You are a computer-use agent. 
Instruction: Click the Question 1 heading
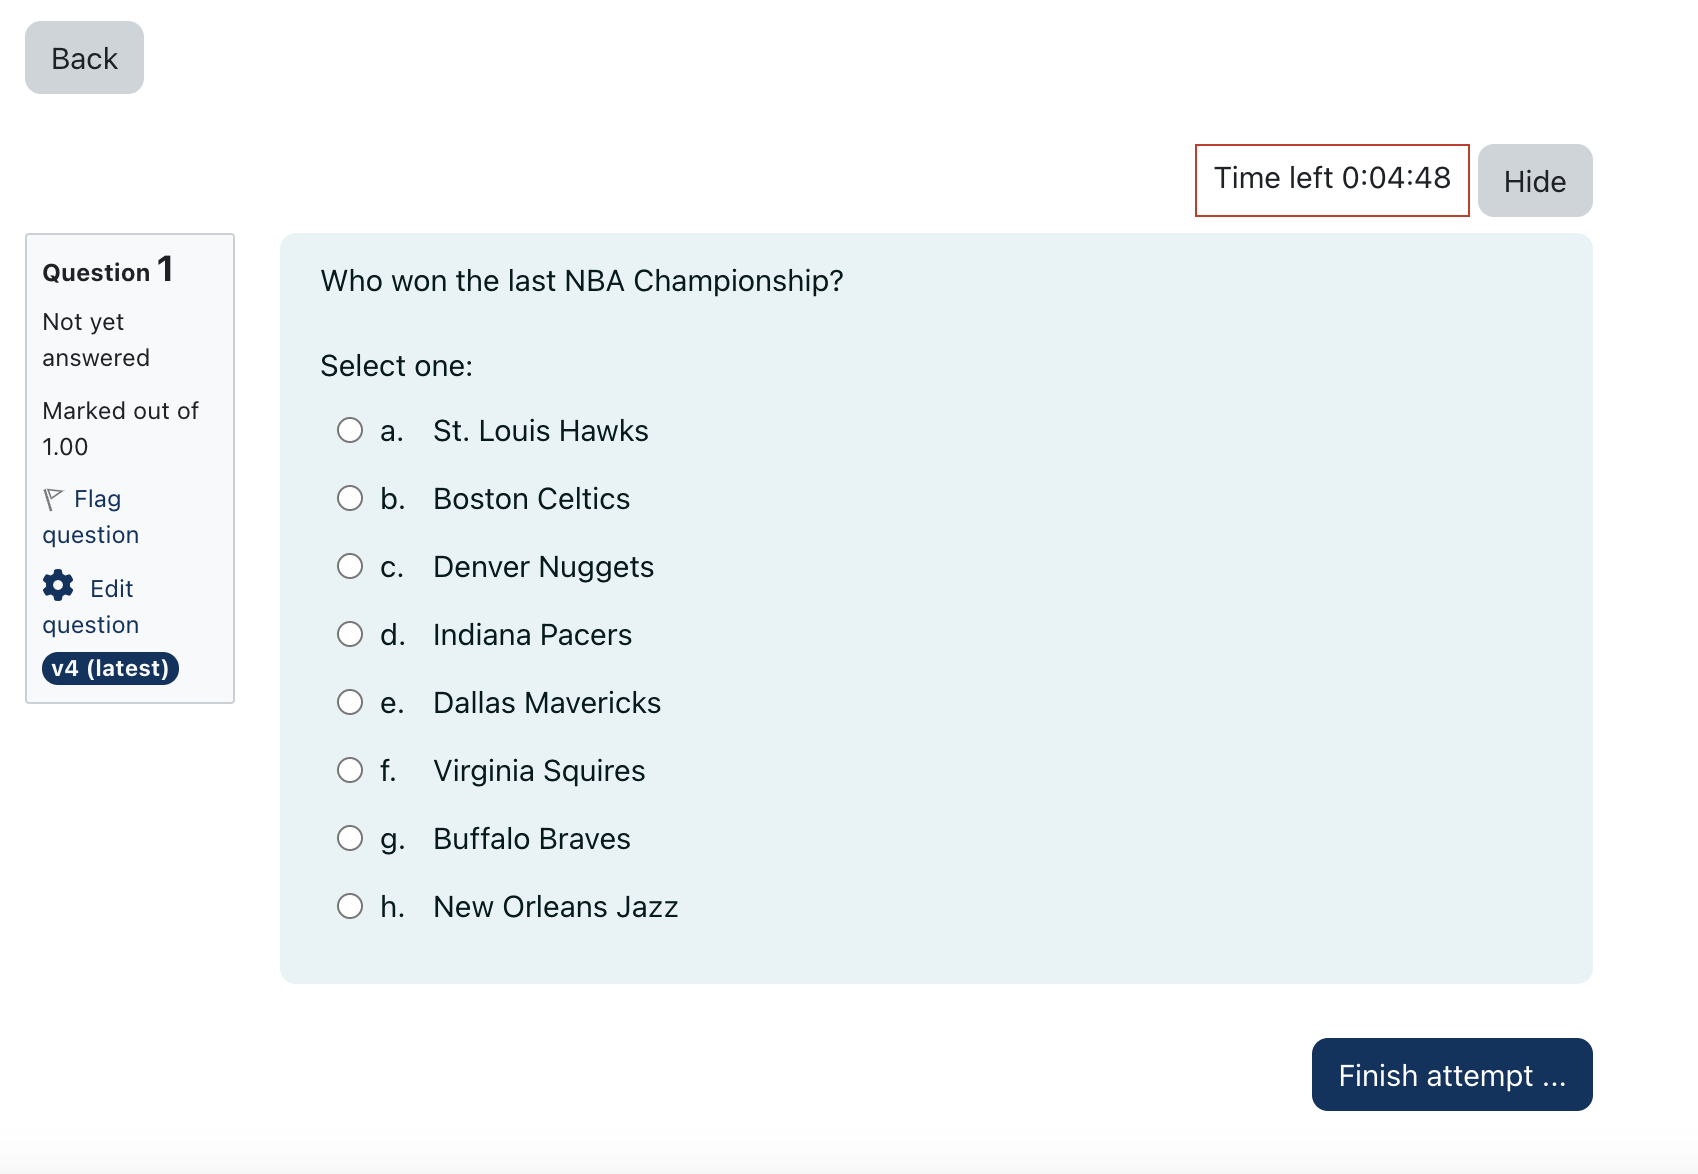point(107,271)
